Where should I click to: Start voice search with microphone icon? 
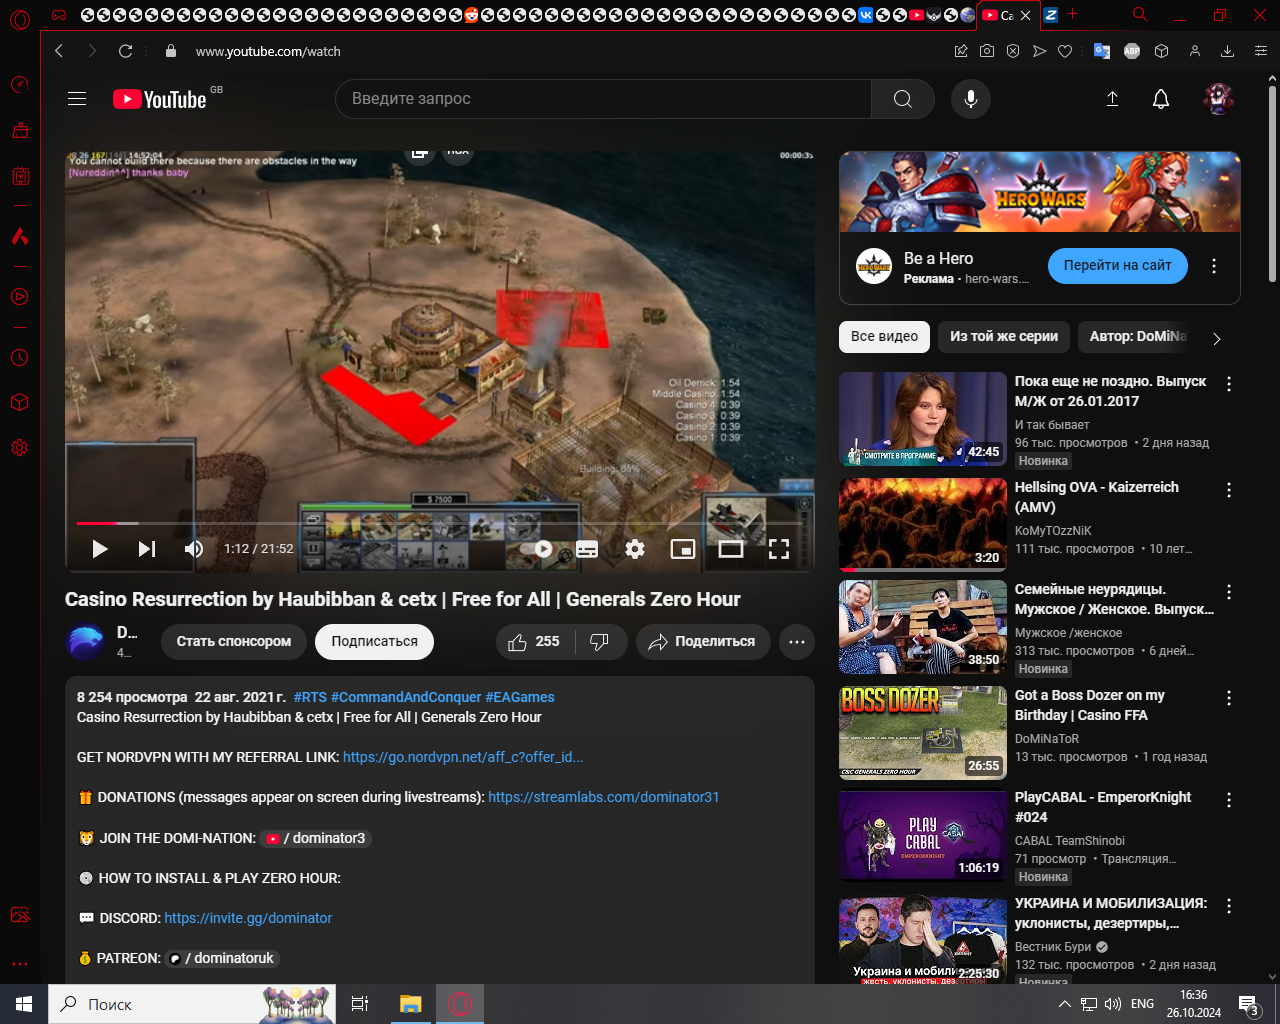(970, 99)
